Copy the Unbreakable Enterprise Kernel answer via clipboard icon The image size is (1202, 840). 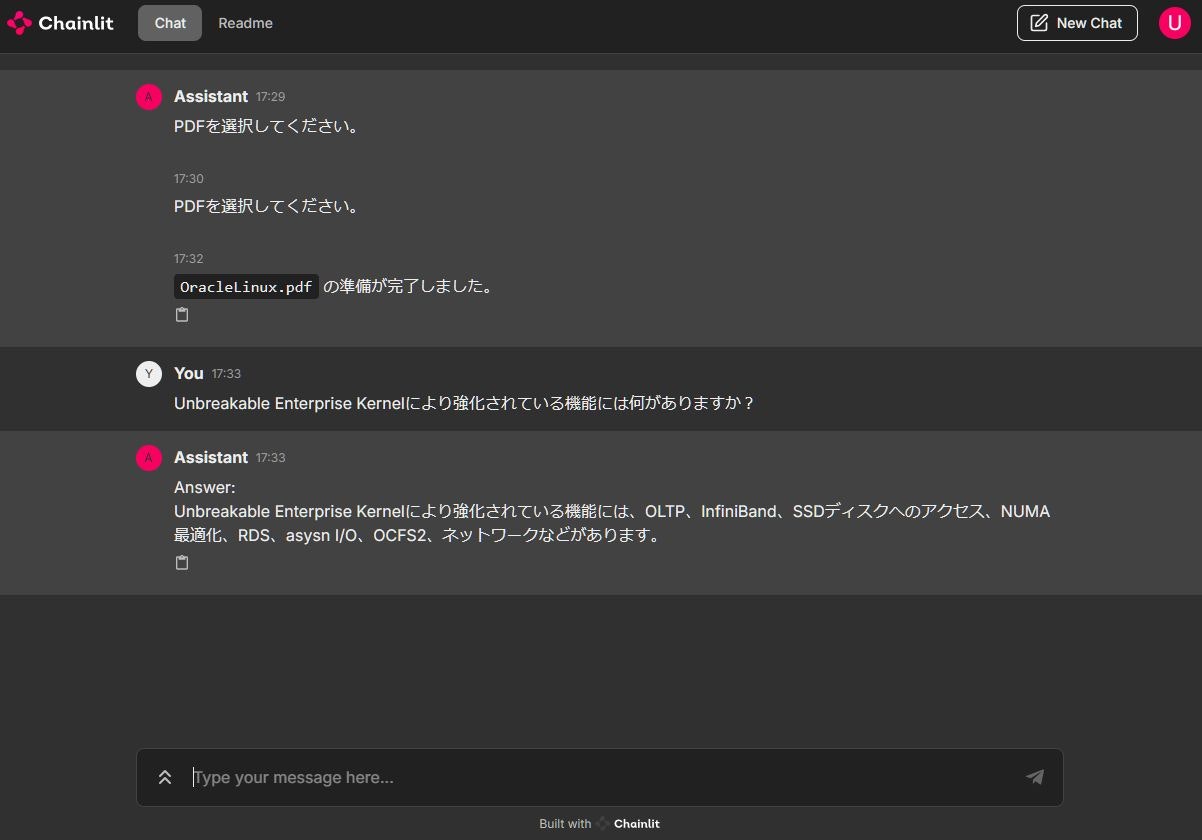point(182,562)
